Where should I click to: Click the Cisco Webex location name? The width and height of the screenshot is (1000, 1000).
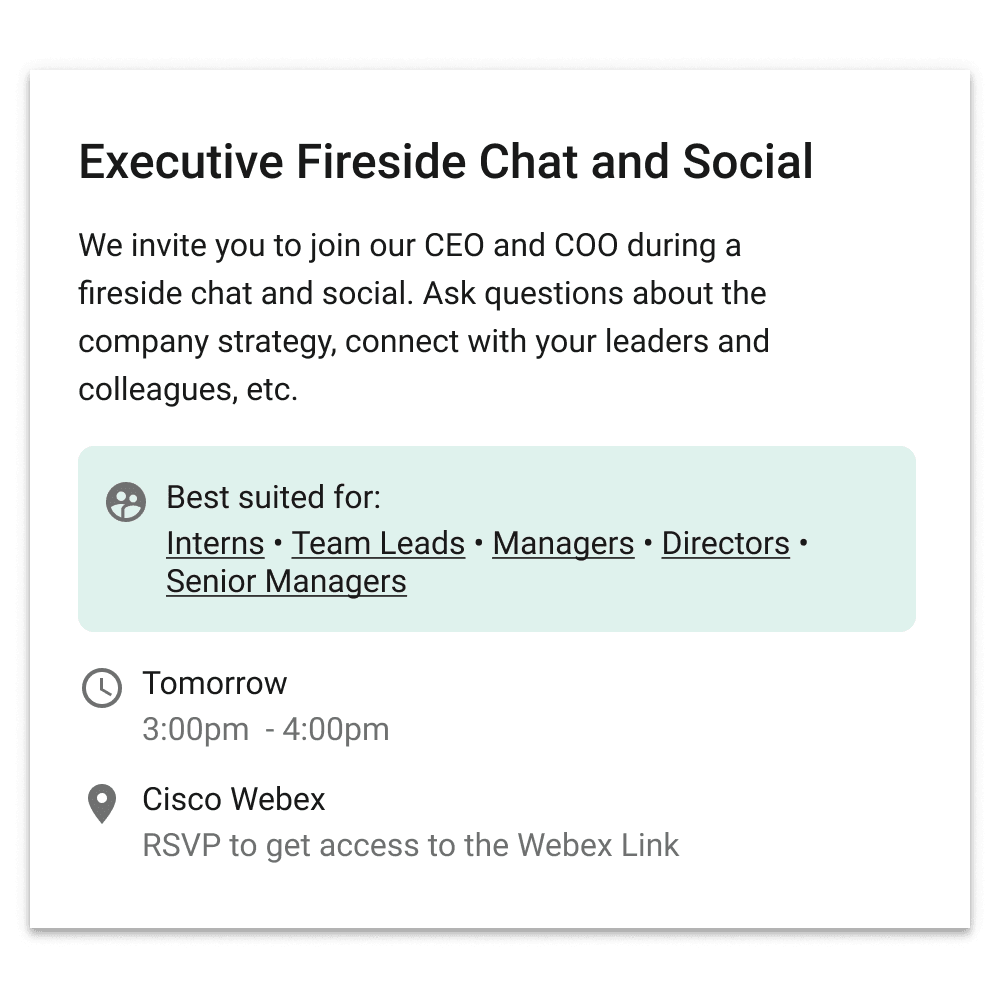click(x=233, y=800)
